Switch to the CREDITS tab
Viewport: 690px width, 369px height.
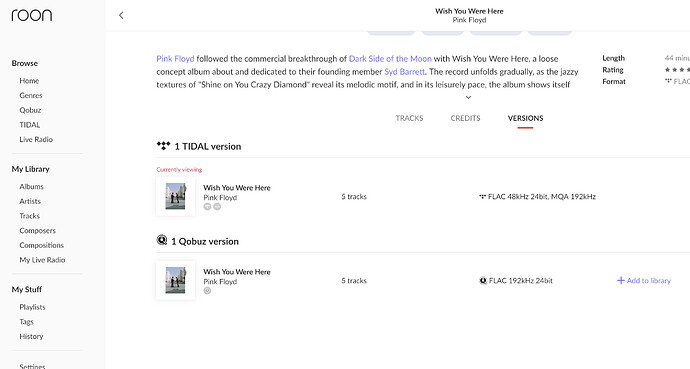465,118
